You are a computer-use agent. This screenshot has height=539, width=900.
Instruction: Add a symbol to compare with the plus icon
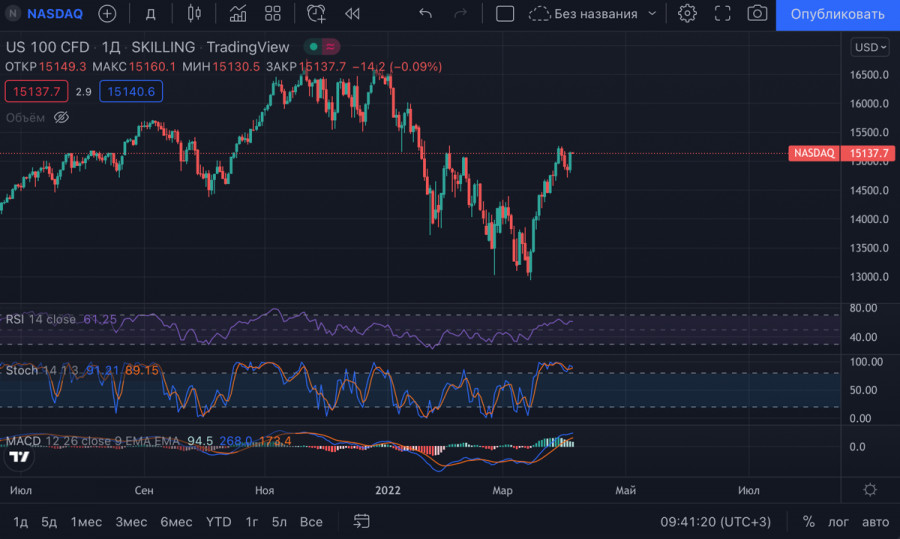click(107, 13)
